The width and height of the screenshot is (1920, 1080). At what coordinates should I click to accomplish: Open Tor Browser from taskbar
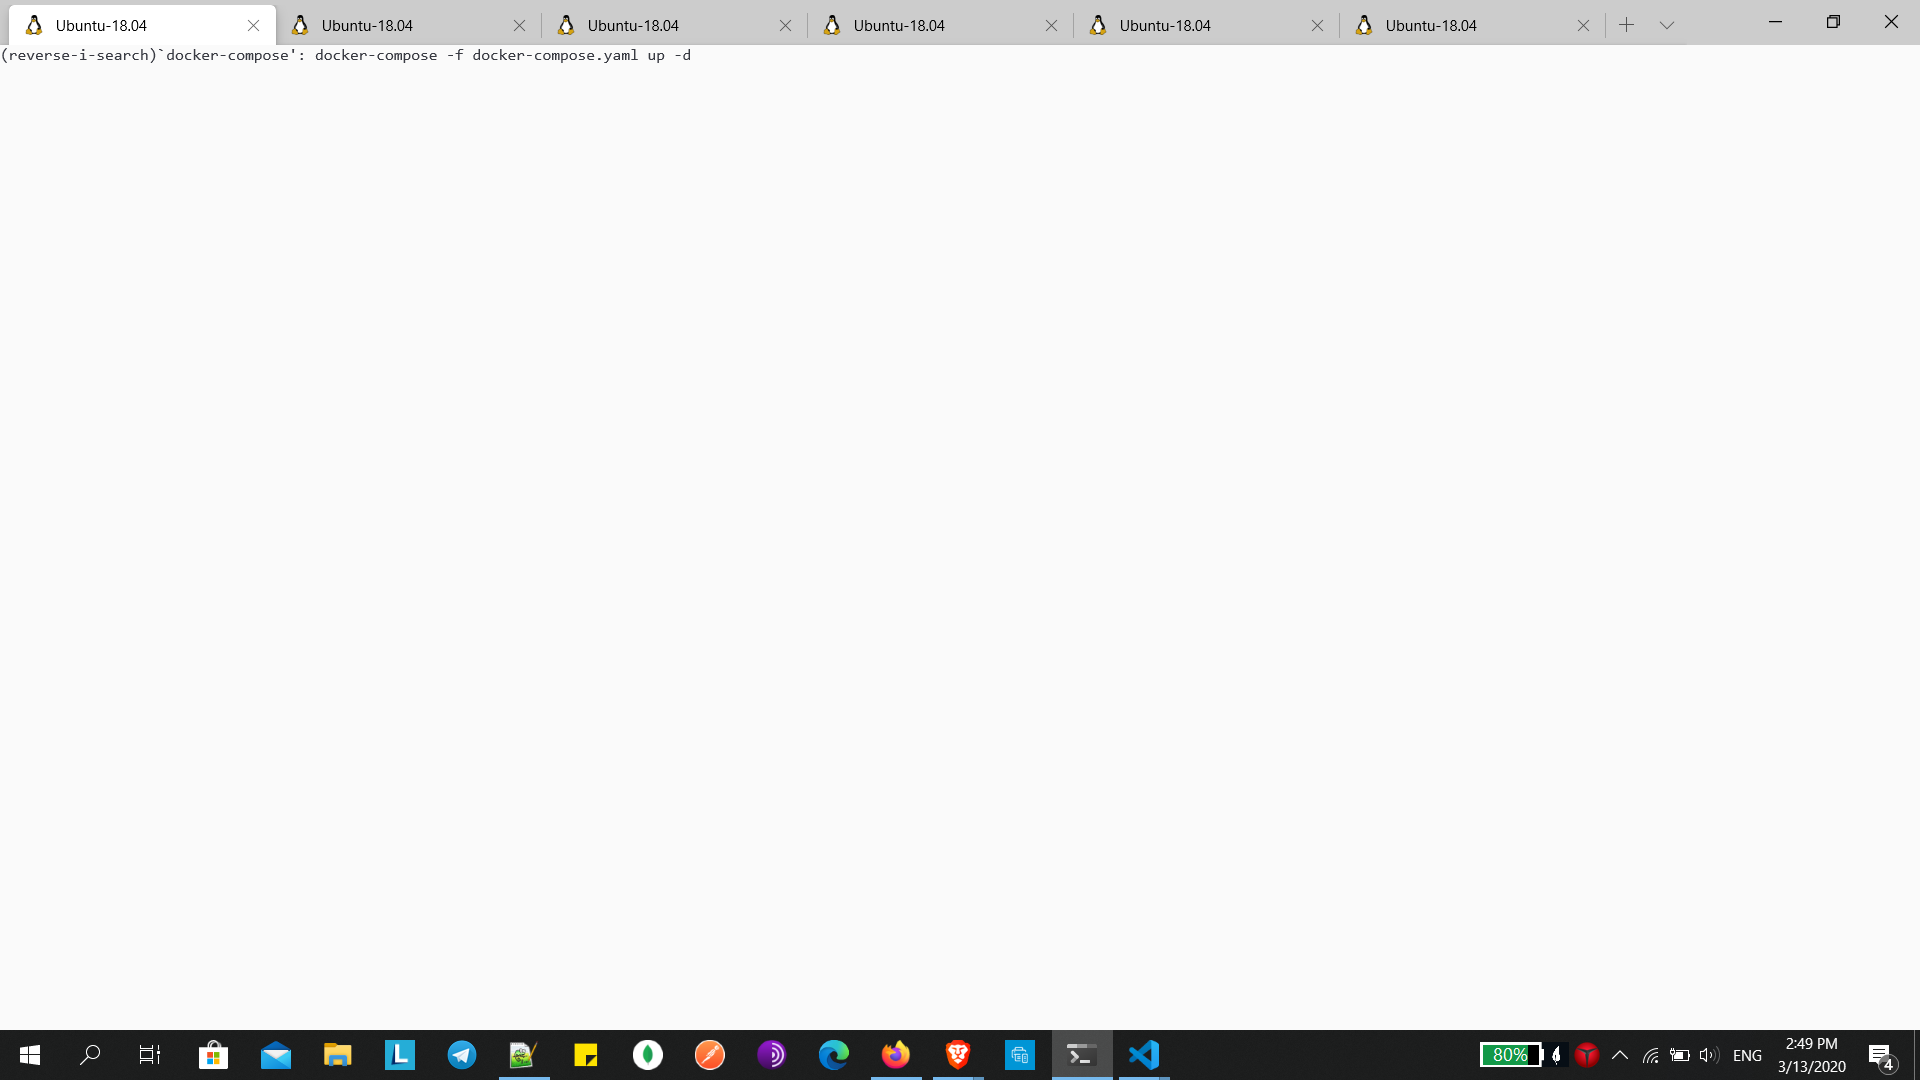click(772, 1055)
